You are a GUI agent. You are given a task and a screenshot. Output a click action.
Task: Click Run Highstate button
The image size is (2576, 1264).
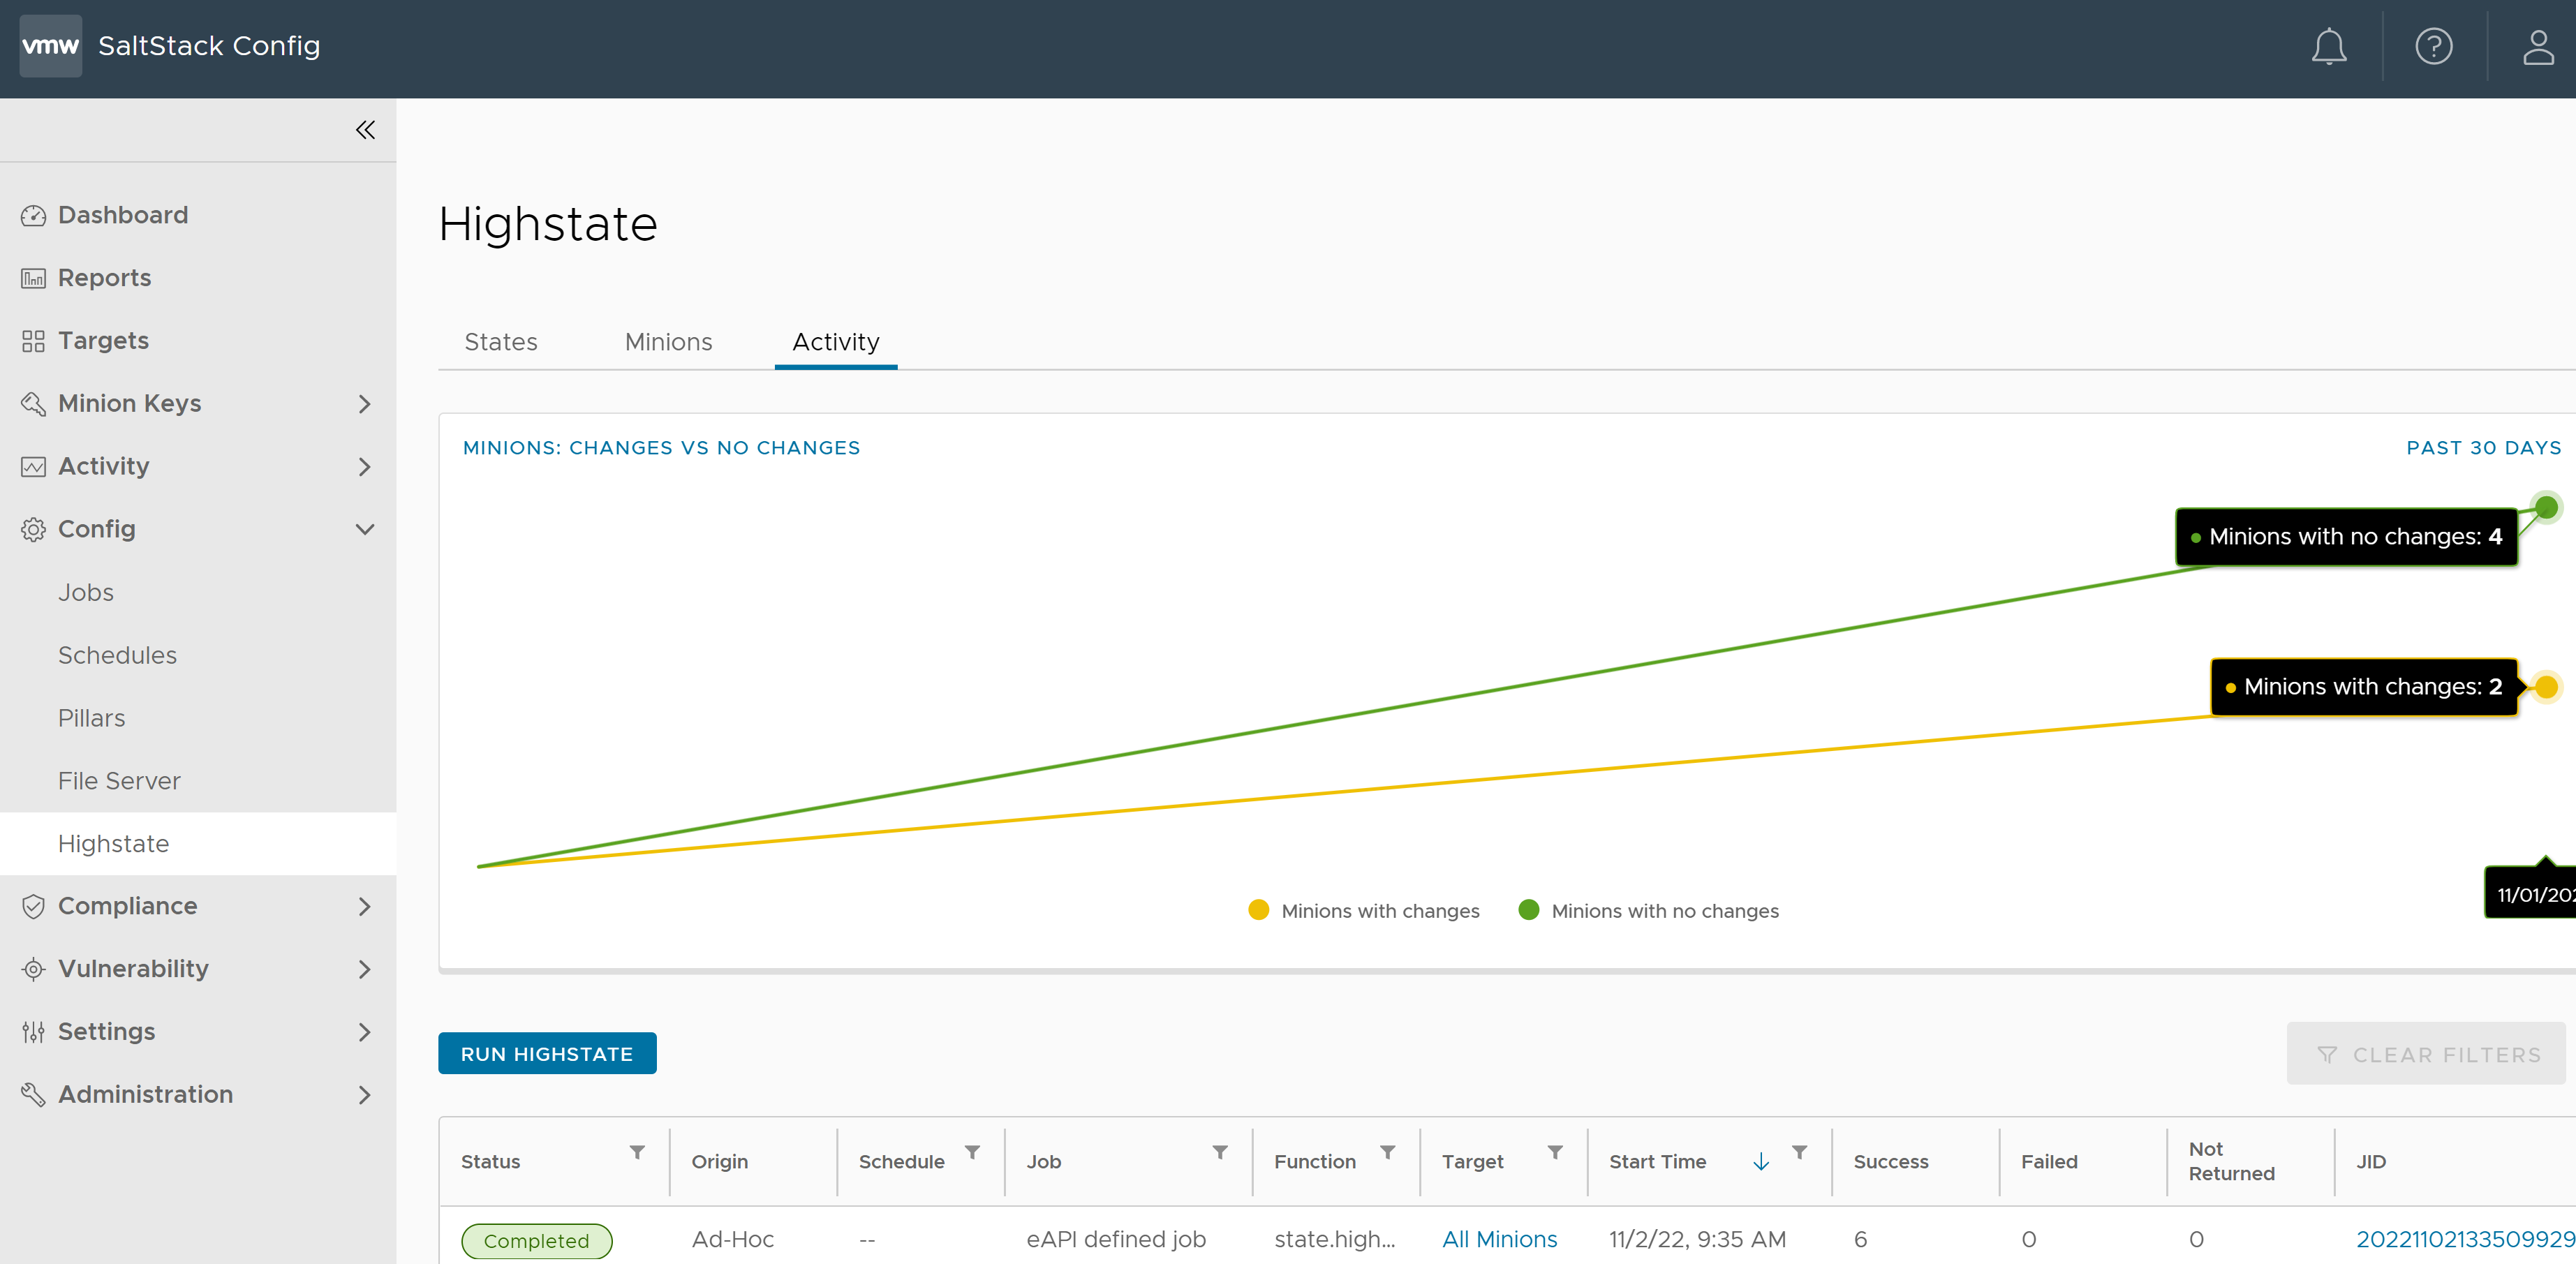pyautogui.click(x=547, y=1053)
